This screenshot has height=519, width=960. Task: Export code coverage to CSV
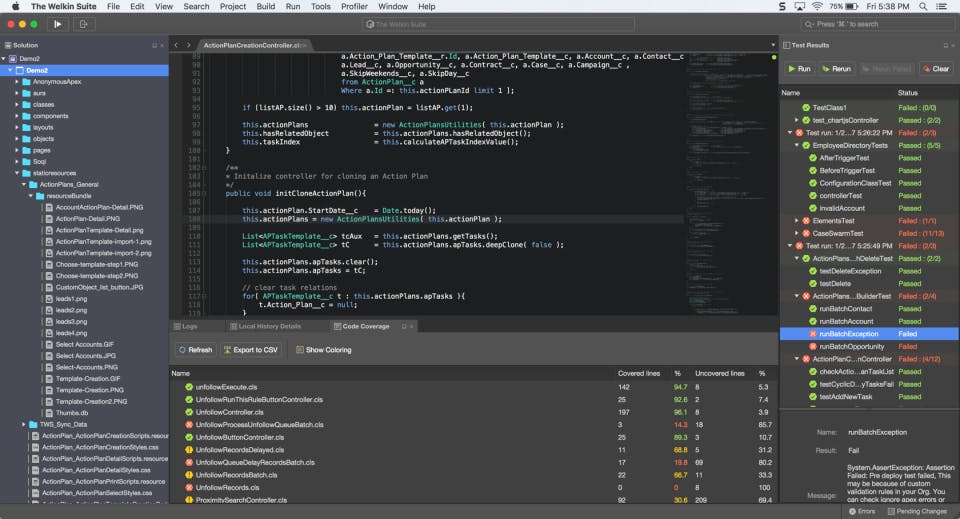tap(250, 350)
